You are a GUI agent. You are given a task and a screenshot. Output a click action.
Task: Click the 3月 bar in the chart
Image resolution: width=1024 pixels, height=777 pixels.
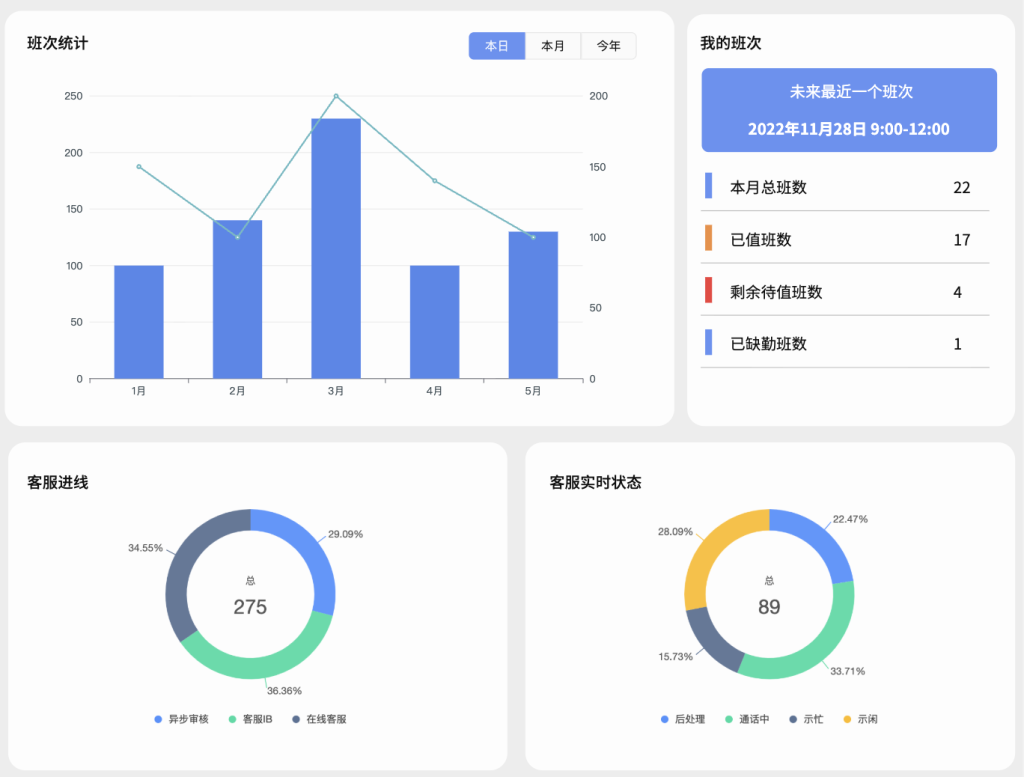pos(336,248)
